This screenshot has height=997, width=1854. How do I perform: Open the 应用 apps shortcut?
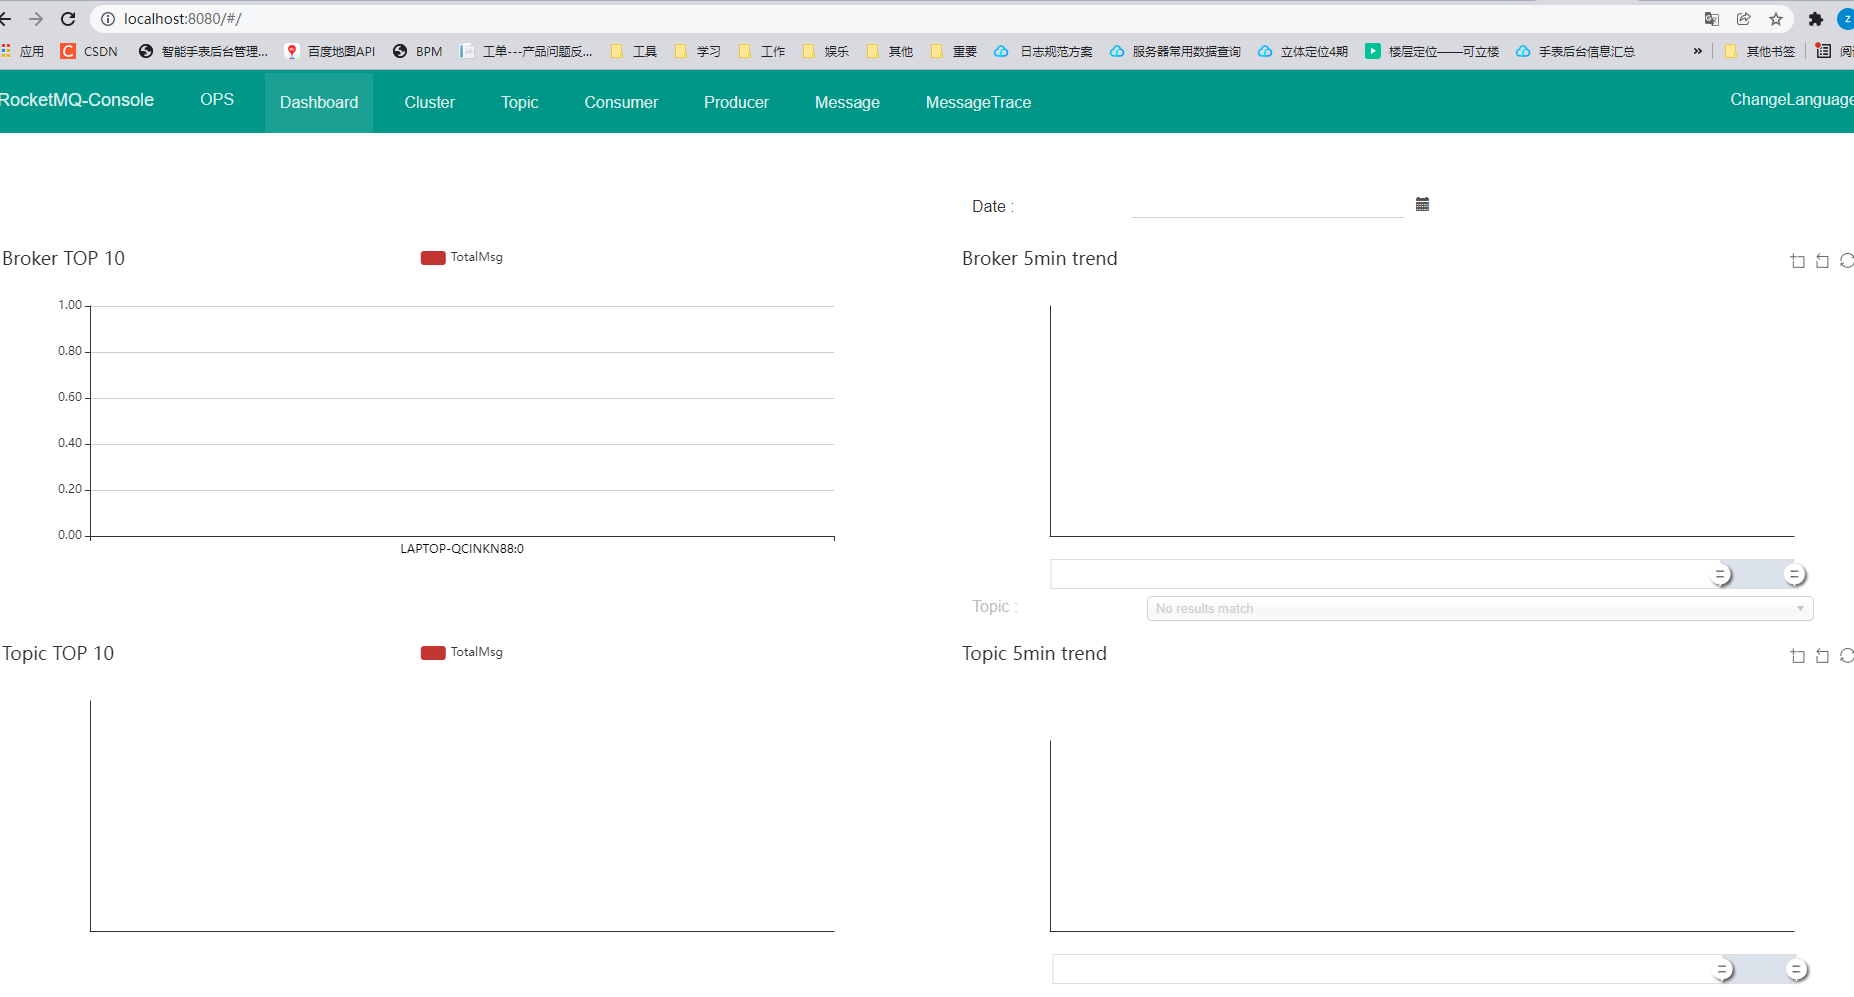22,51
